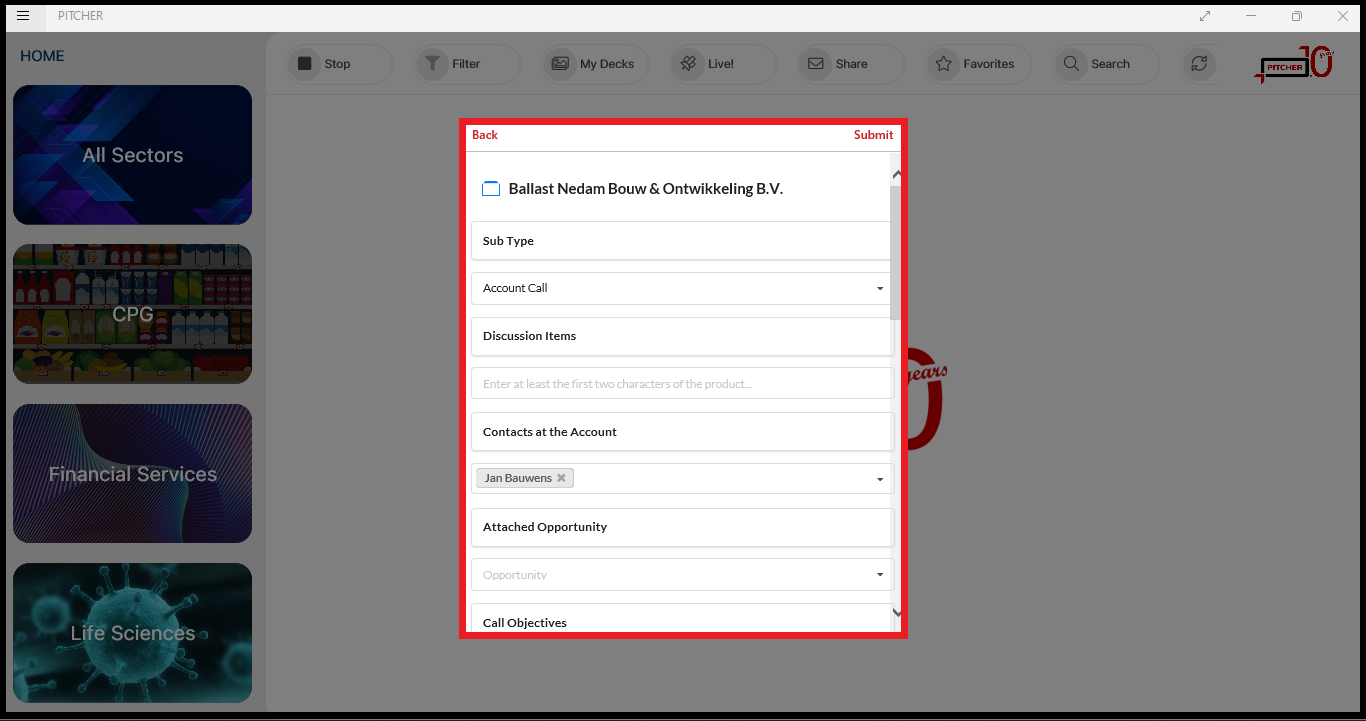Focus the Discussion Items product field

pyautogui.click(x=682, y=384)
